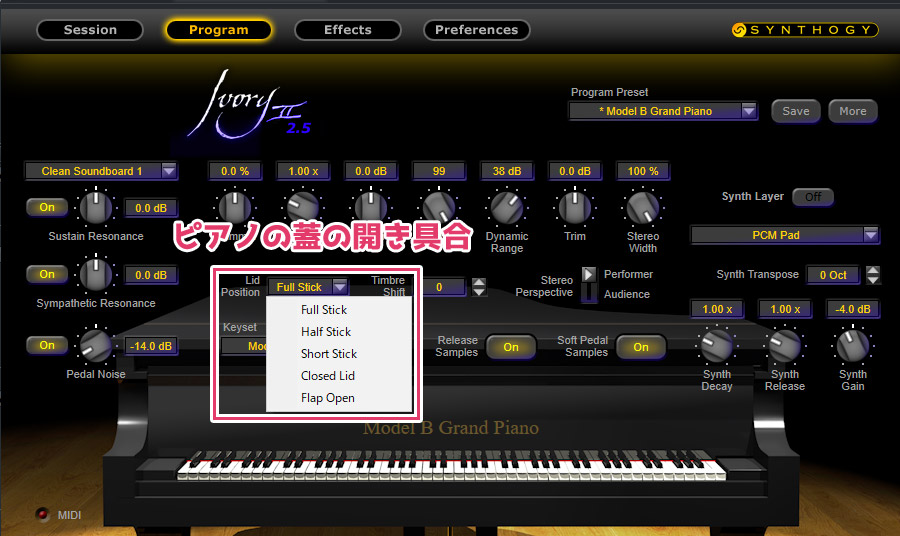Image resolution: width=900 pixels, height=536 pixels.
Task: Click the Stereo Width knob
Action: 643,207
